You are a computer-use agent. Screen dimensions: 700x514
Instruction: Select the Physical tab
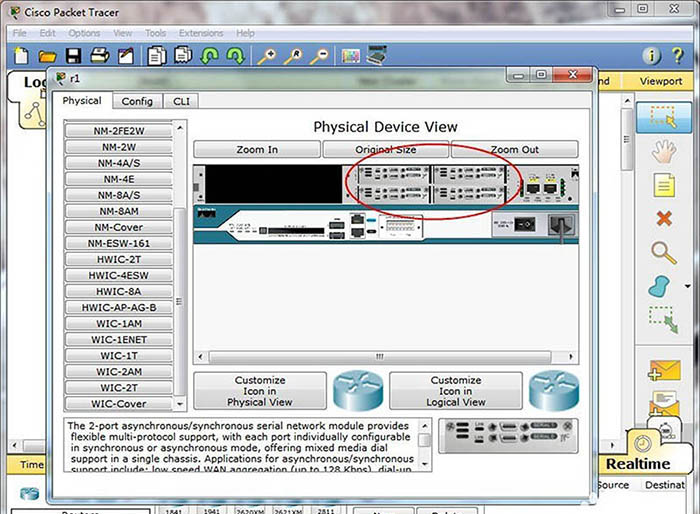(82, 100)
